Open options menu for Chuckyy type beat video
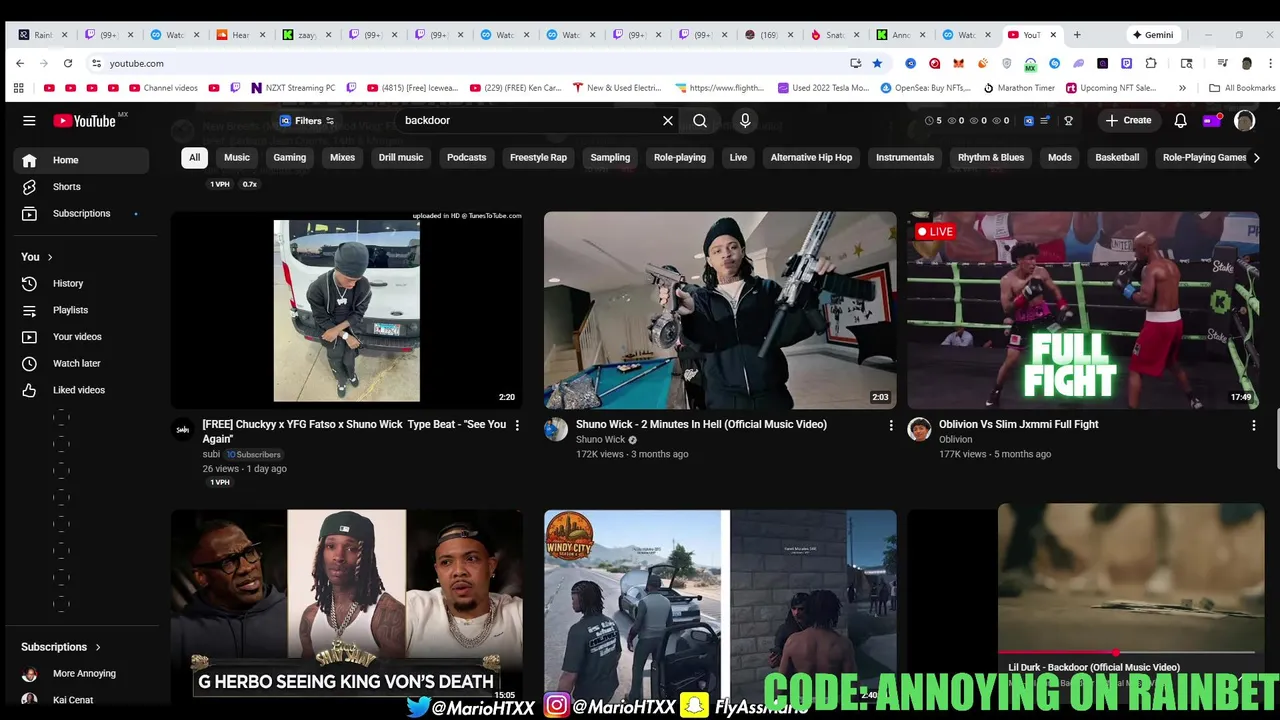Viewport: 1280px width, 720px height. pyautogui.click(x=517, y=425)
